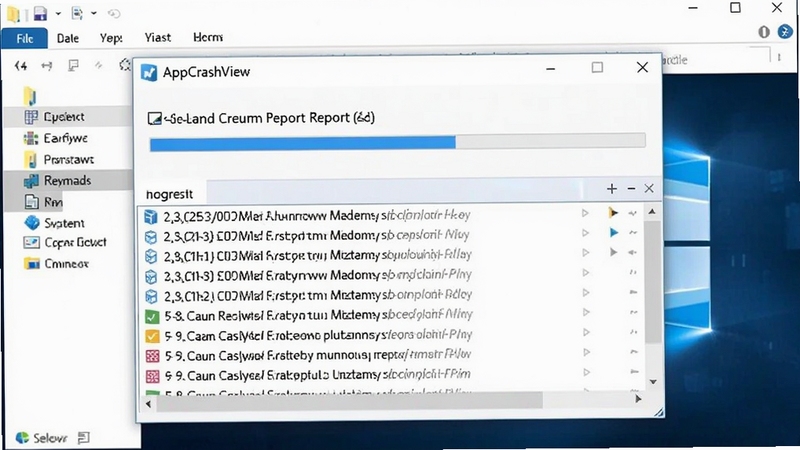The image size is (800, 450).
Task: Select the row starting 2,3,C1h1)
Action: coord(391,255)
